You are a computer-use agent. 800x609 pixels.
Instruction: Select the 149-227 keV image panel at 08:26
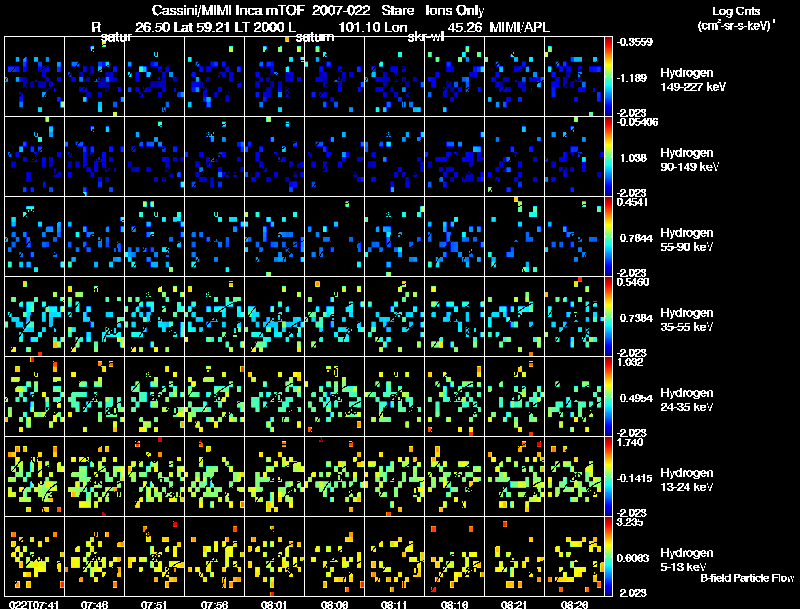pos(574,77)
